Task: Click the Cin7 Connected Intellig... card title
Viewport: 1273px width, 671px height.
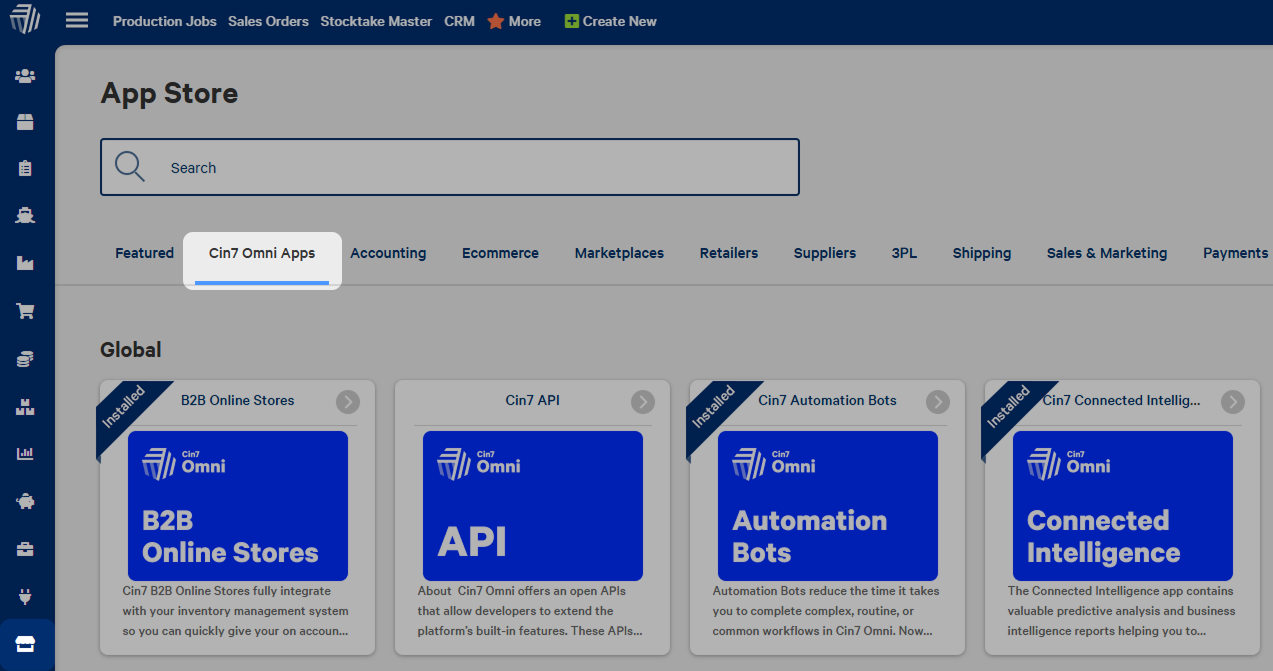Action: coord(1122,400)
